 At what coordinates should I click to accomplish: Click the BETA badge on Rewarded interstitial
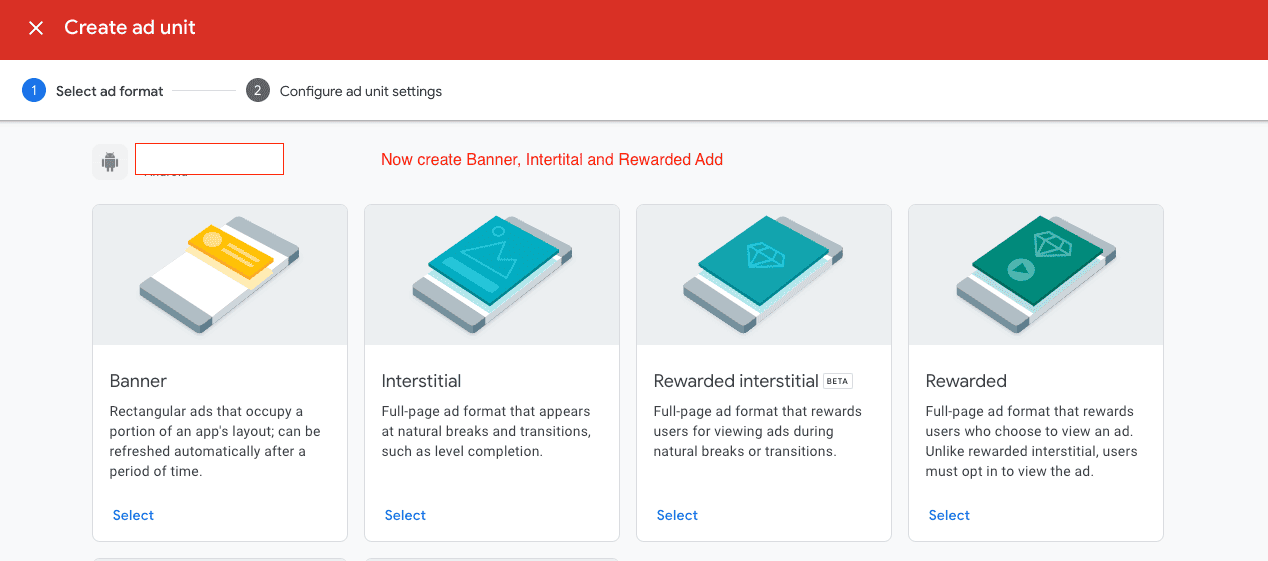click(x=837, y=381)
